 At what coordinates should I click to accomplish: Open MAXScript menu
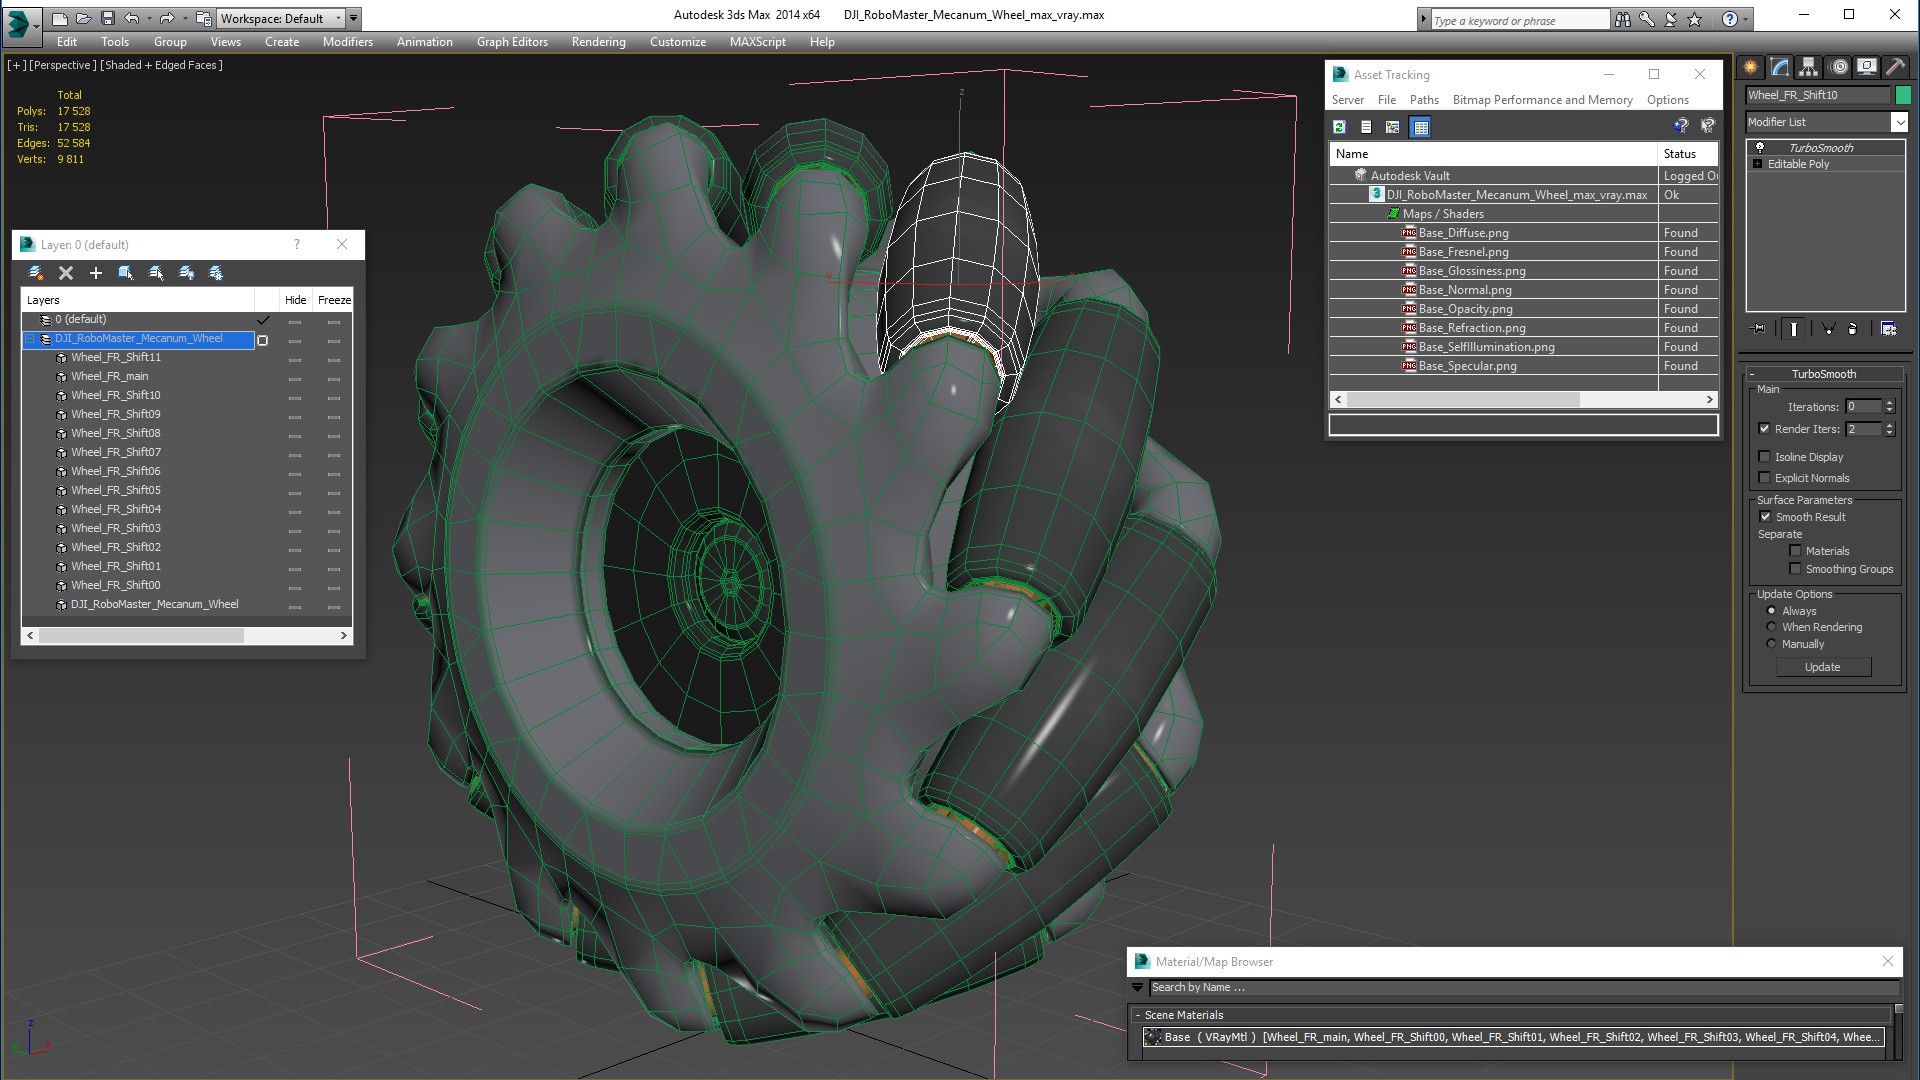(758, 42)
